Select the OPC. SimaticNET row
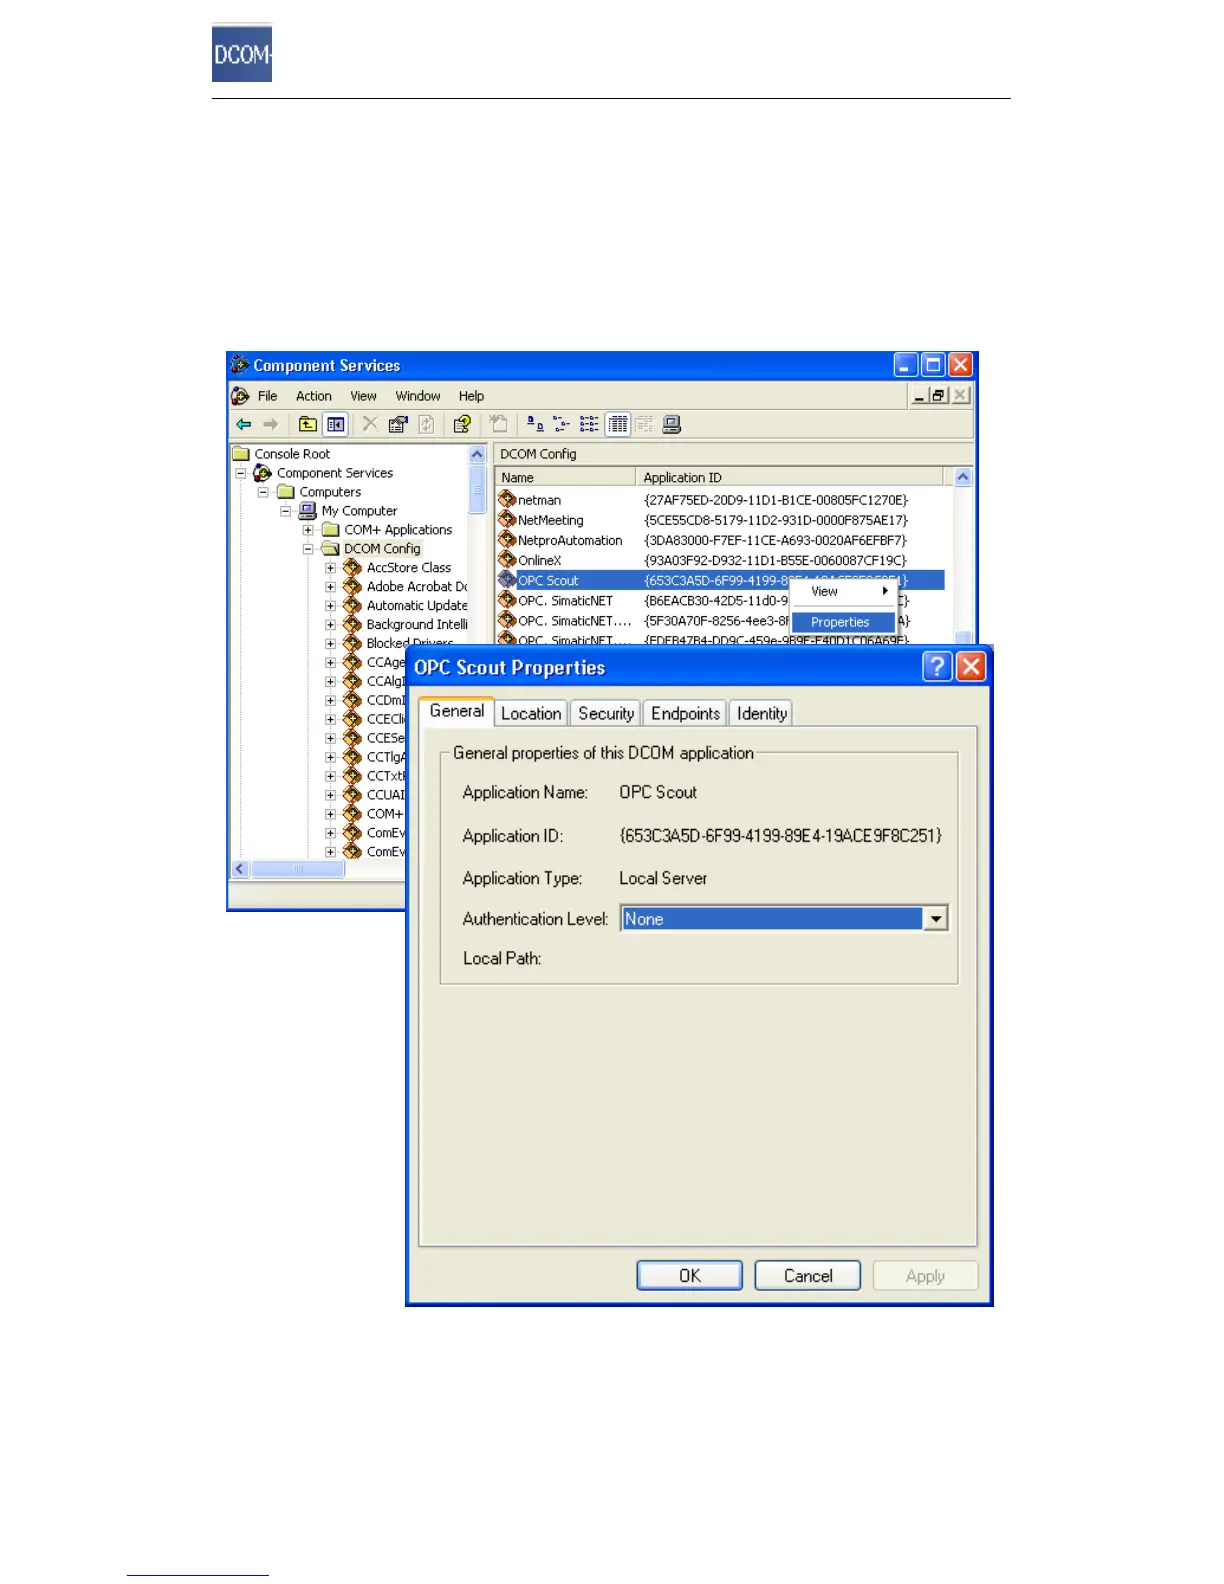Viewport: 1224px width, 1584px height. 720,600
